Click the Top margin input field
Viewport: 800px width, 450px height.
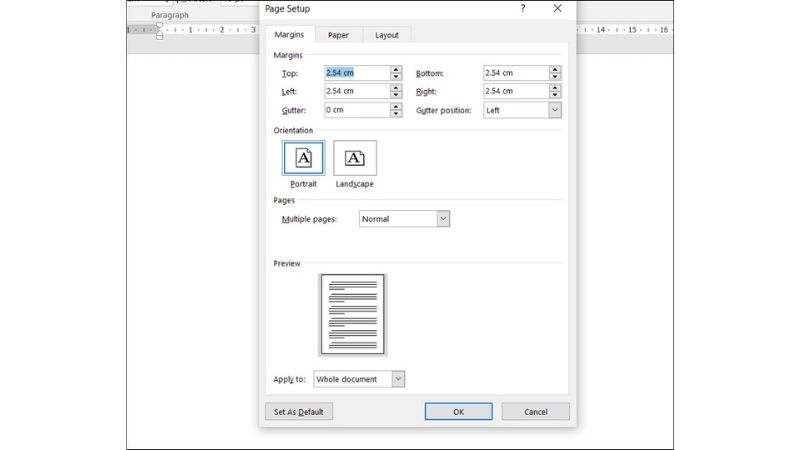358,73
